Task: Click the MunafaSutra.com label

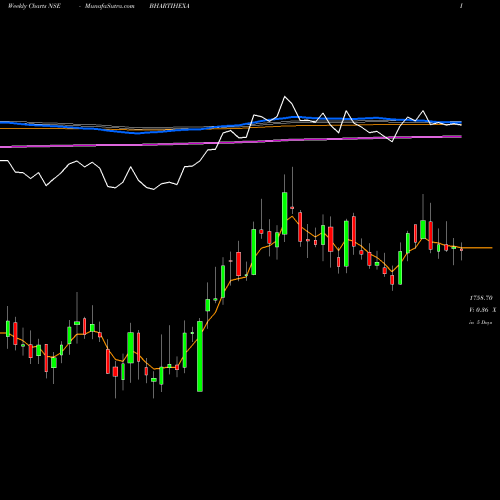Action: click(110, 6)
